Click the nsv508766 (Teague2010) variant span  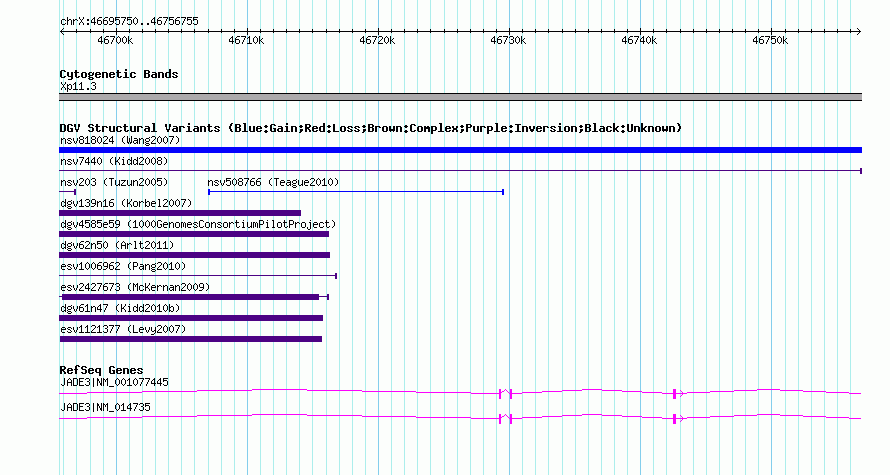pos(356,192)
